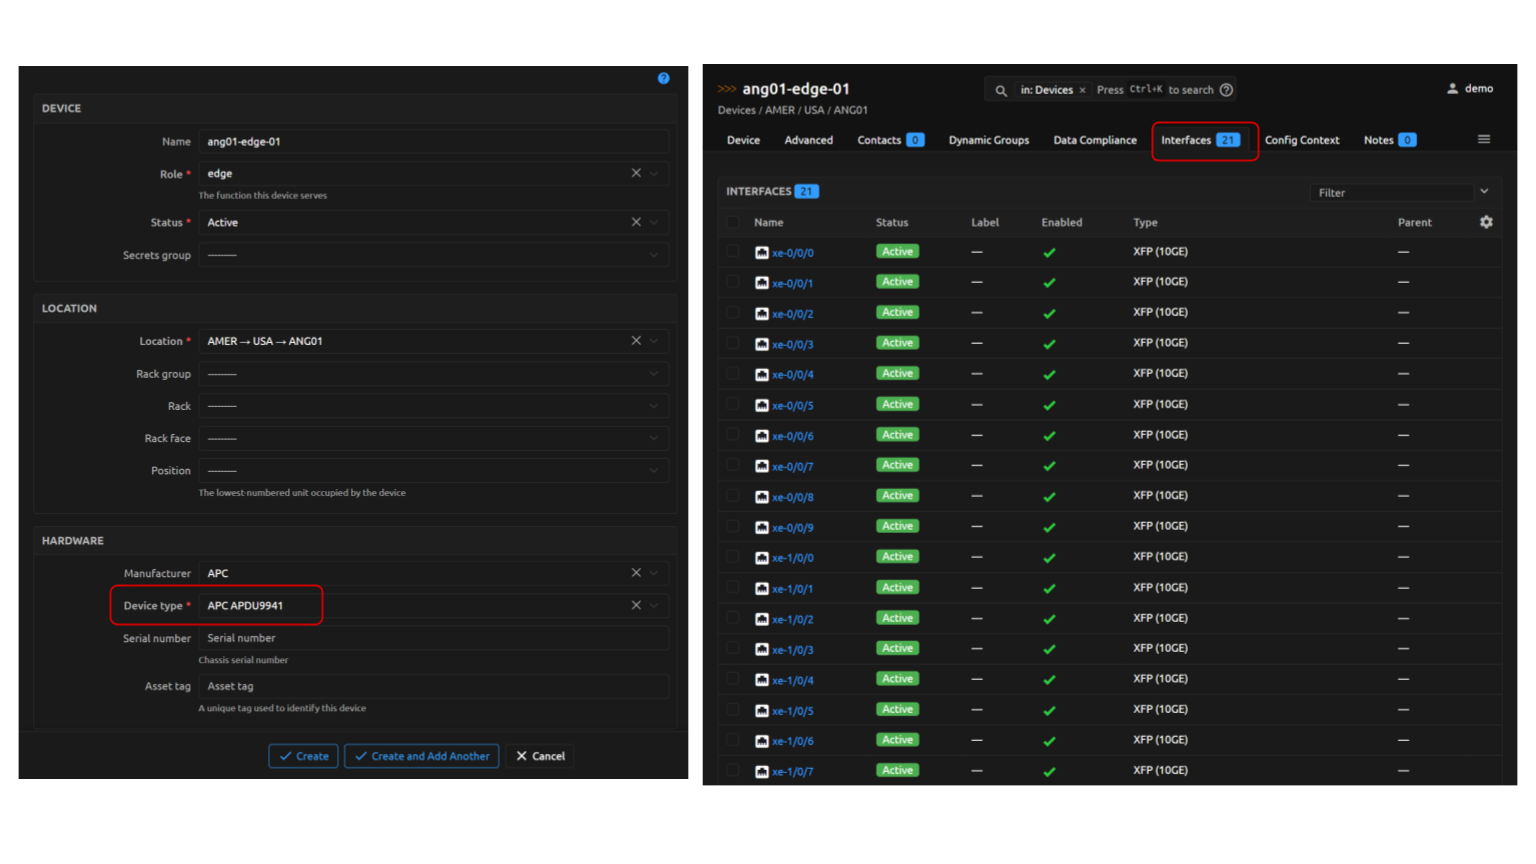Click the search magnifier icon
The image size is (1536, 864).
1000,90
